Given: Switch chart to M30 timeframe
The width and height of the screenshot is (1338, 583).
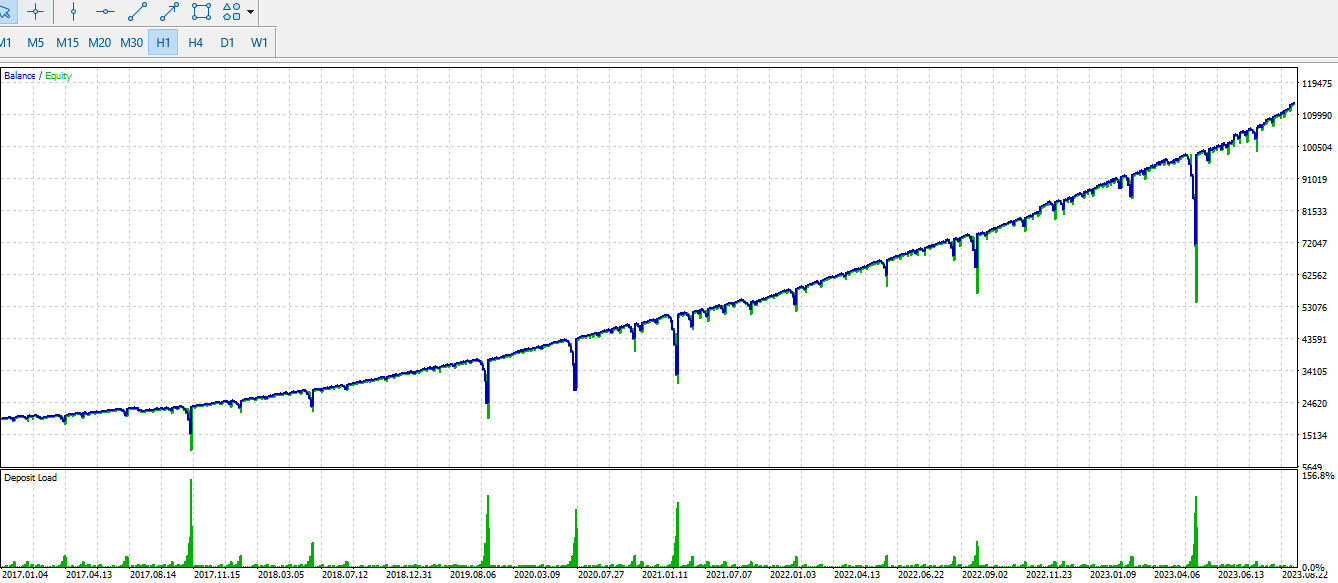Looking at the screenshot, I should coord(132,42).
